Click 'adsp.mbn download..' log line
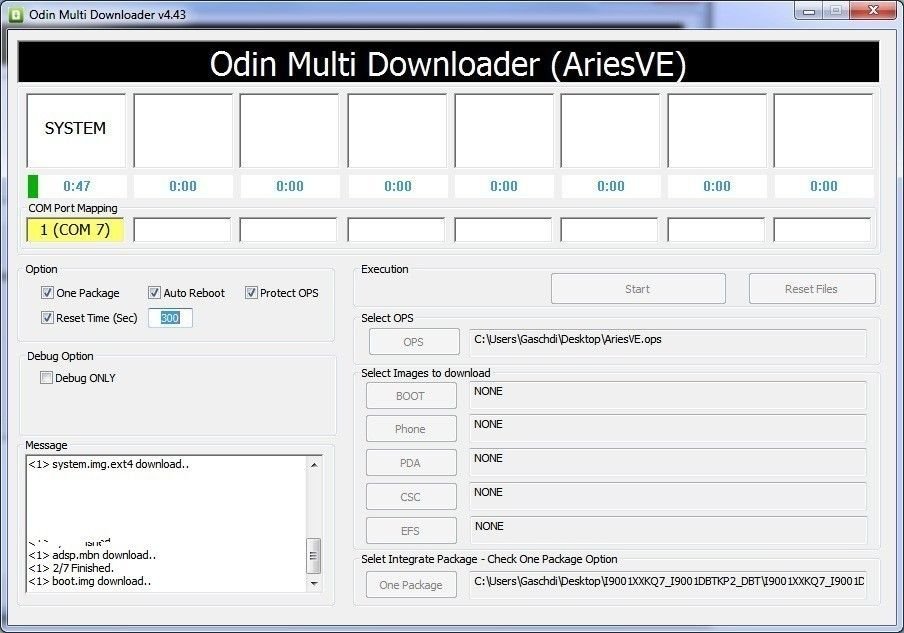Image resolution: width=904 pixels, height=633 pixels. pyautogui.click(x=92, y=555)
